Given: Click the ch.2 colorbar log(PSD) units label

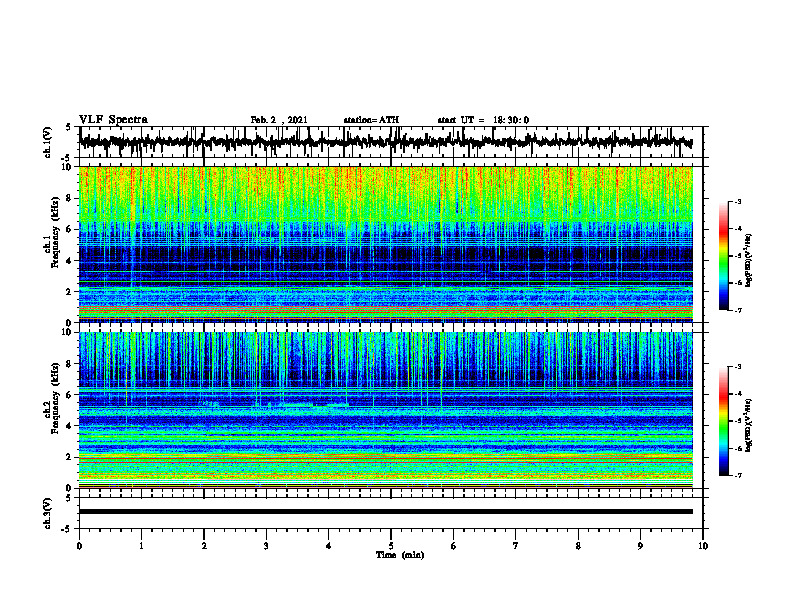Looking at the screenshot, I should pyautogui.click(x=750, y=425).
